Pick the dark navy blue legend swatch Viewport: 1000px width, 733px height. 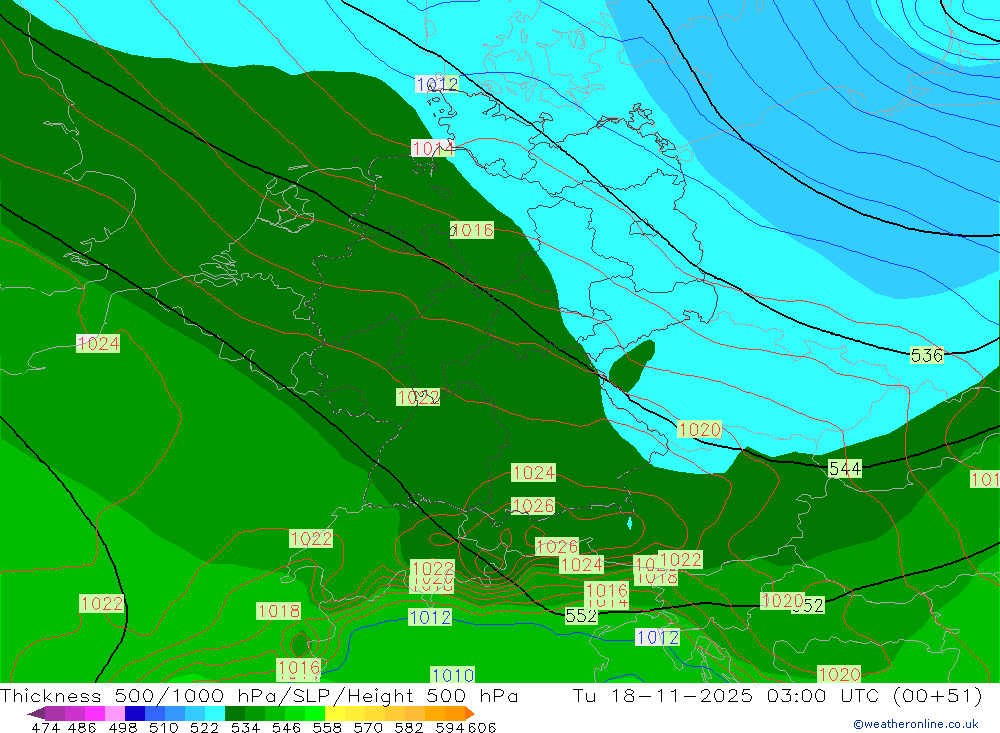tap(133, 713)
